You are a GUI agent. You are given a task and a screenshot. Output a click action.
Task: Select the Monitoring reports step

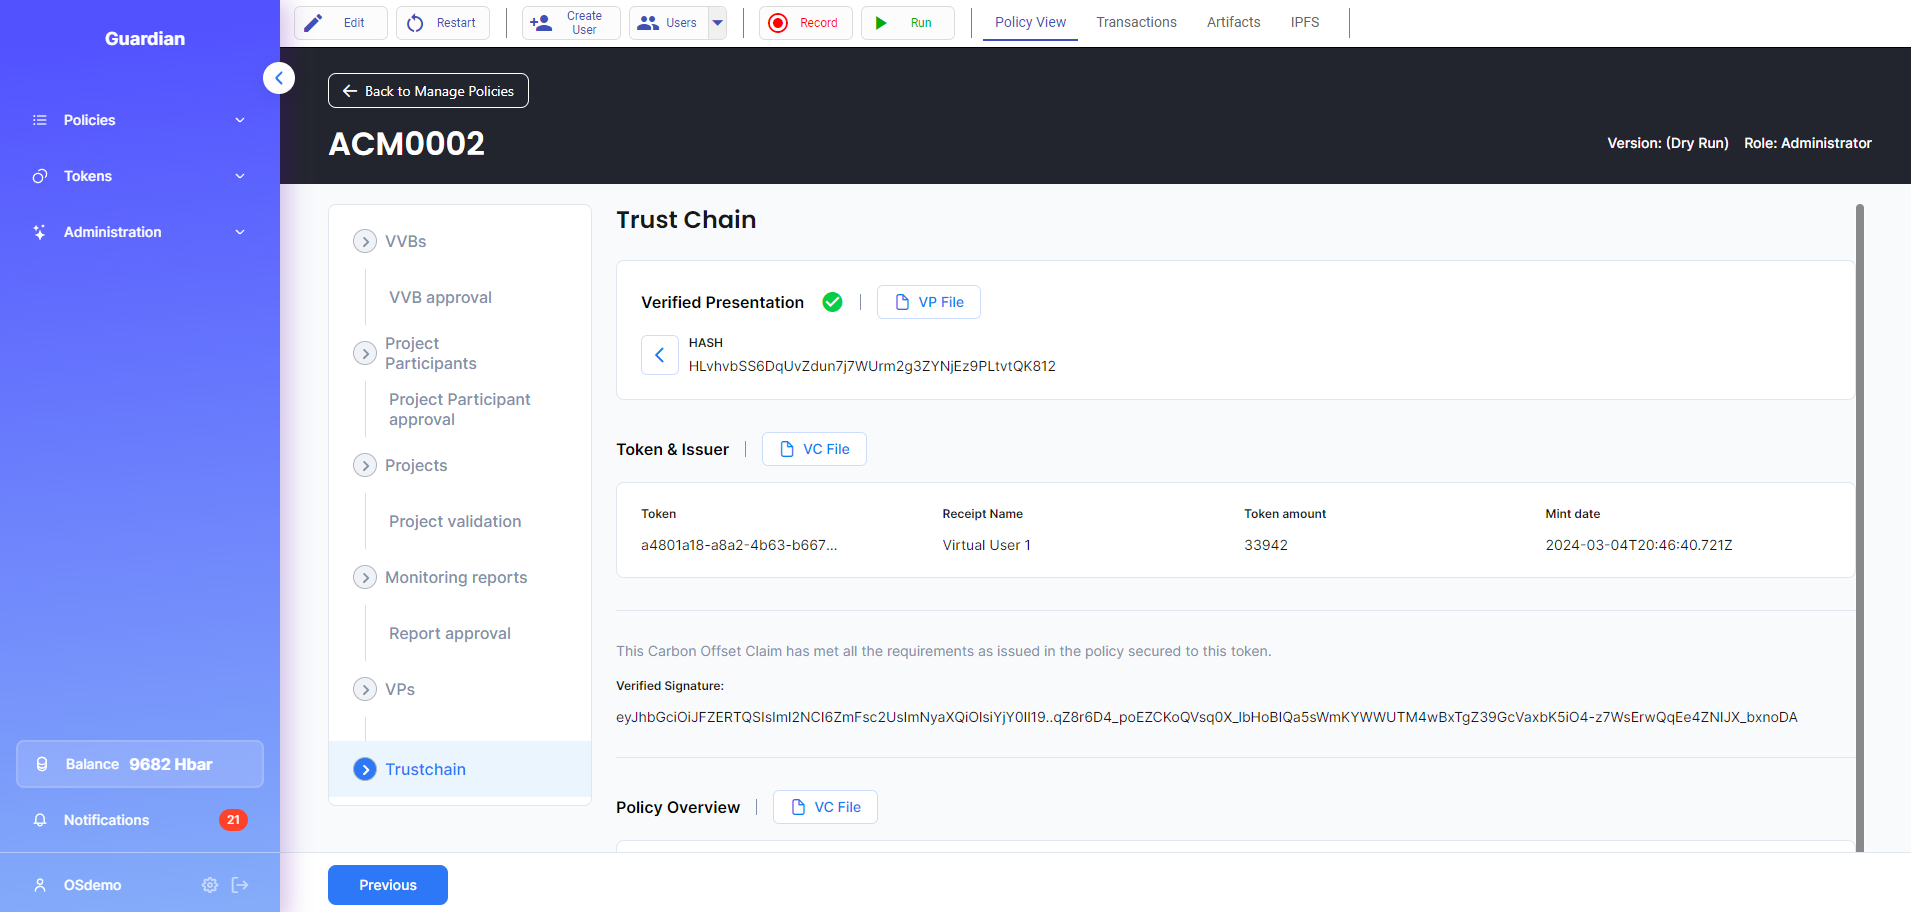(455, 577)
